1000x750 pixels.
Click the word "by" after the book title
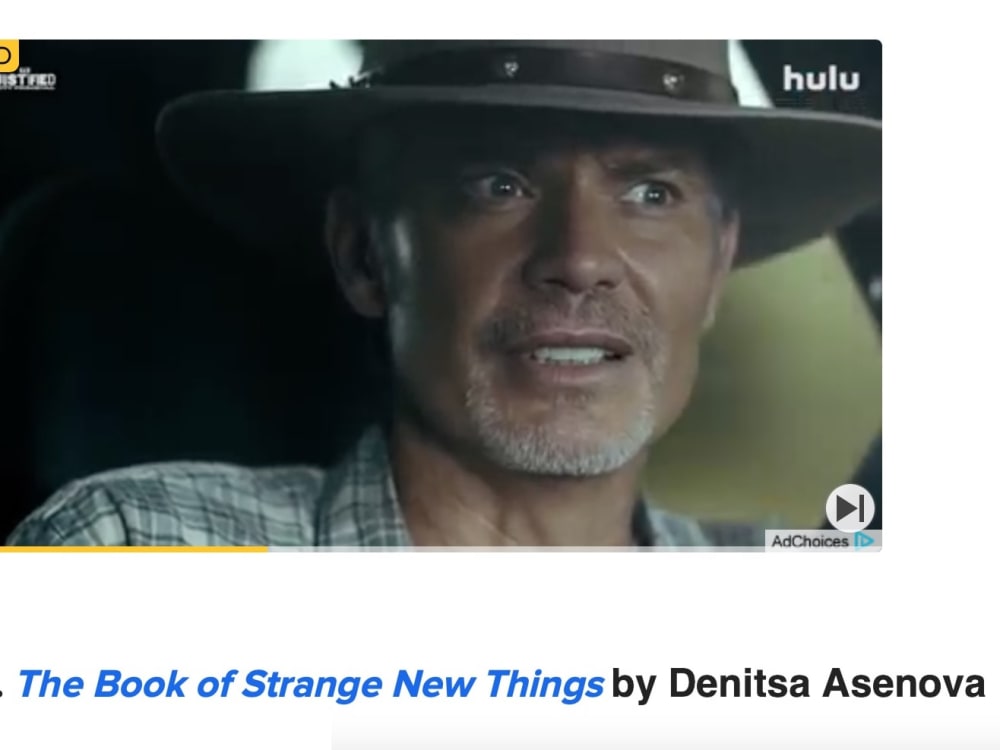633,684
